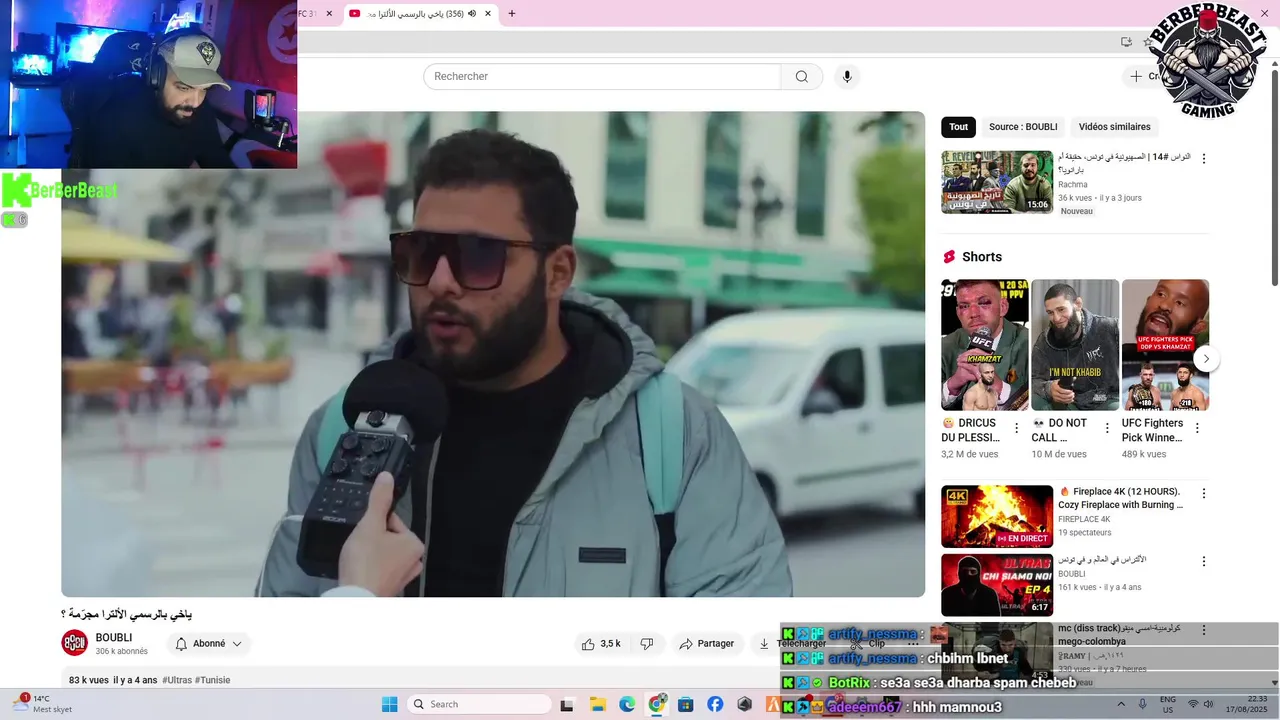The width and height of the screenshot is (1280, 720).
Task: Show next Shorts with the arrow
Action: coord(1206,359)
